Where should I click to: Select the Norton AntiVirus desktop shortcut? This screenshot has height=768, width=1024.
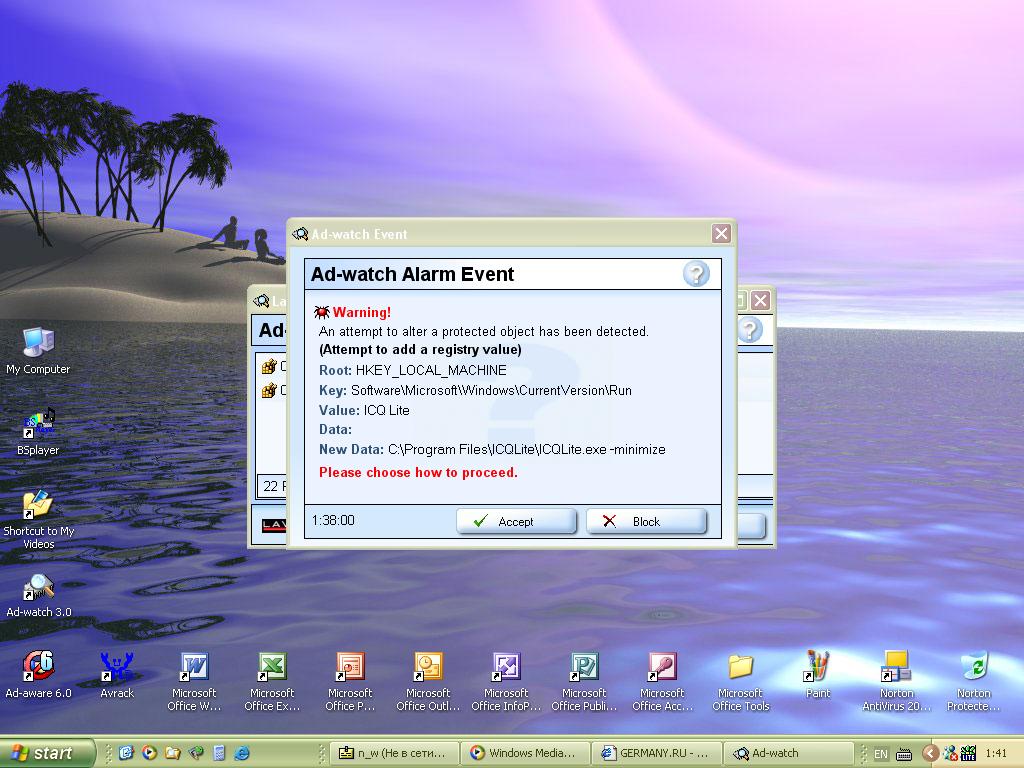pos(896,667)
